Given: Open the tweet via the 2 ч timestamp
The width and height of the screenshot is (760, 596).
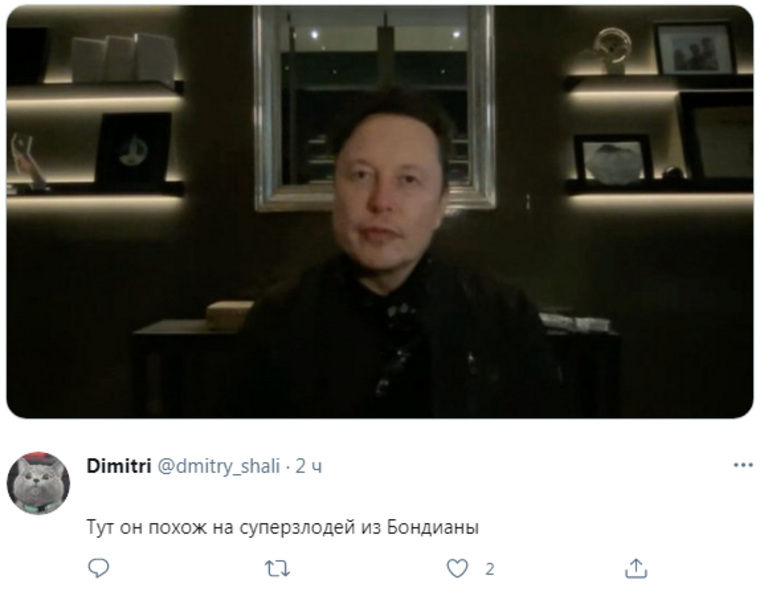Looking at the screenshot, I should click(309, 466).
